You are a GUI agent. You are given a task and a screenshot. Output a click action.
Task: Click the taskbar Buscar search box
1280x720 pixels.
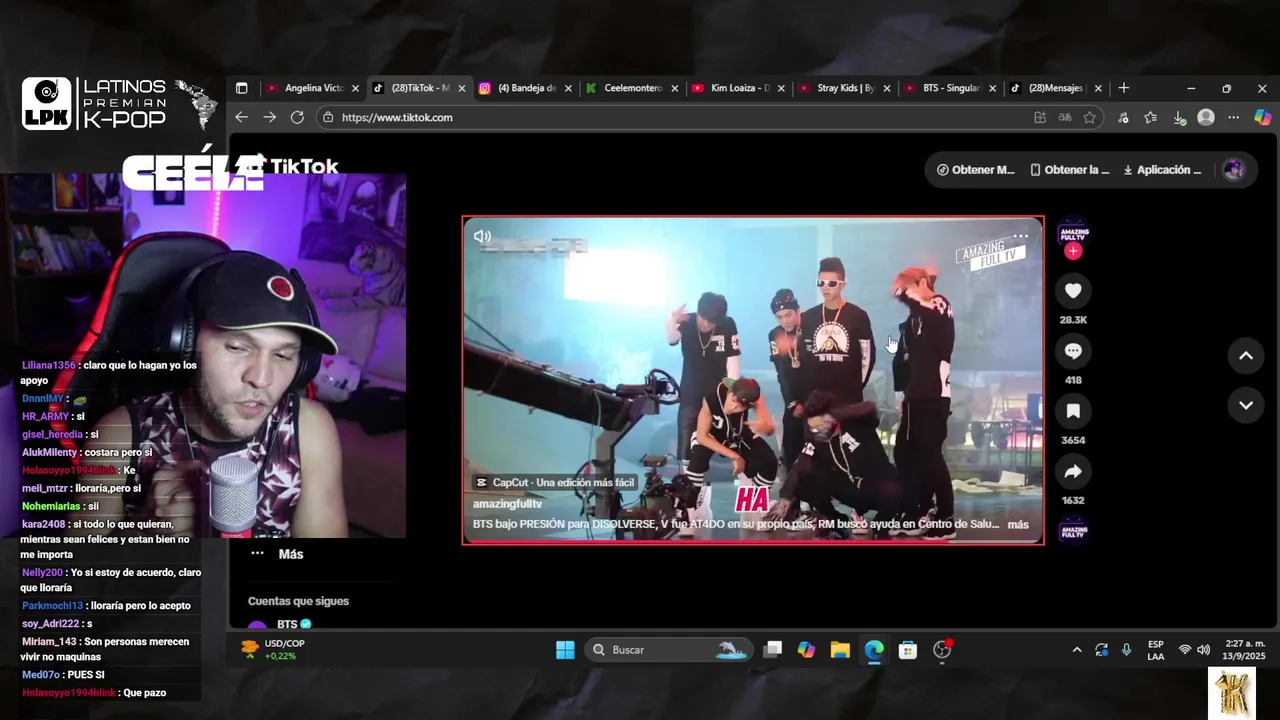(667, 650)
